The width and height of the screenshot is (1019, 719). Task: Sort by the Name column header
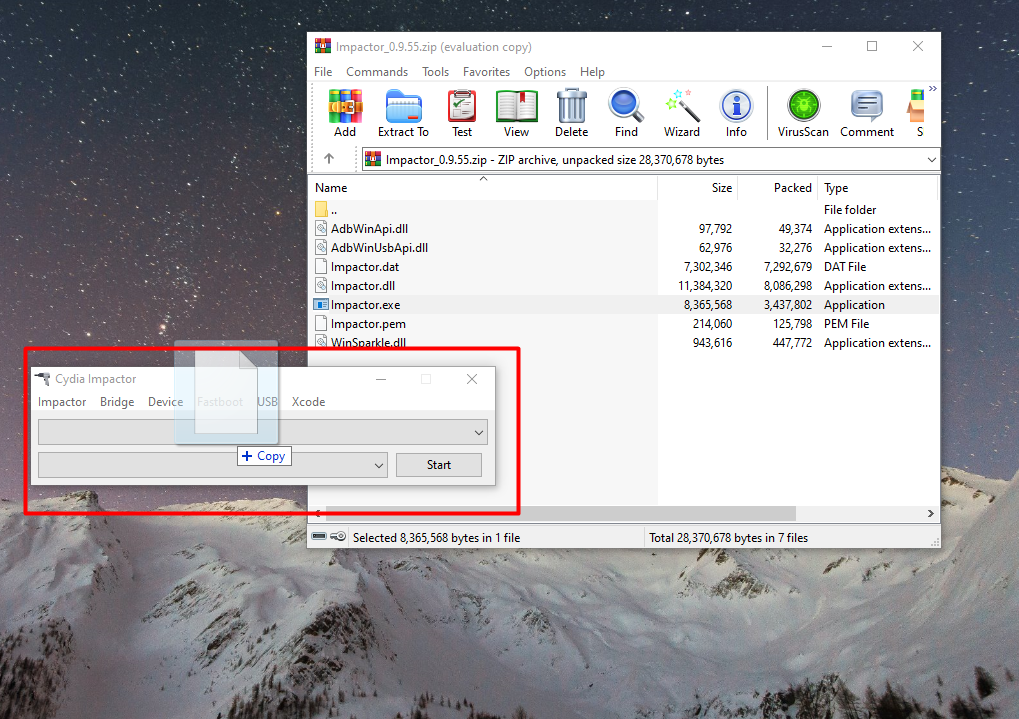[x=483, y=188]
